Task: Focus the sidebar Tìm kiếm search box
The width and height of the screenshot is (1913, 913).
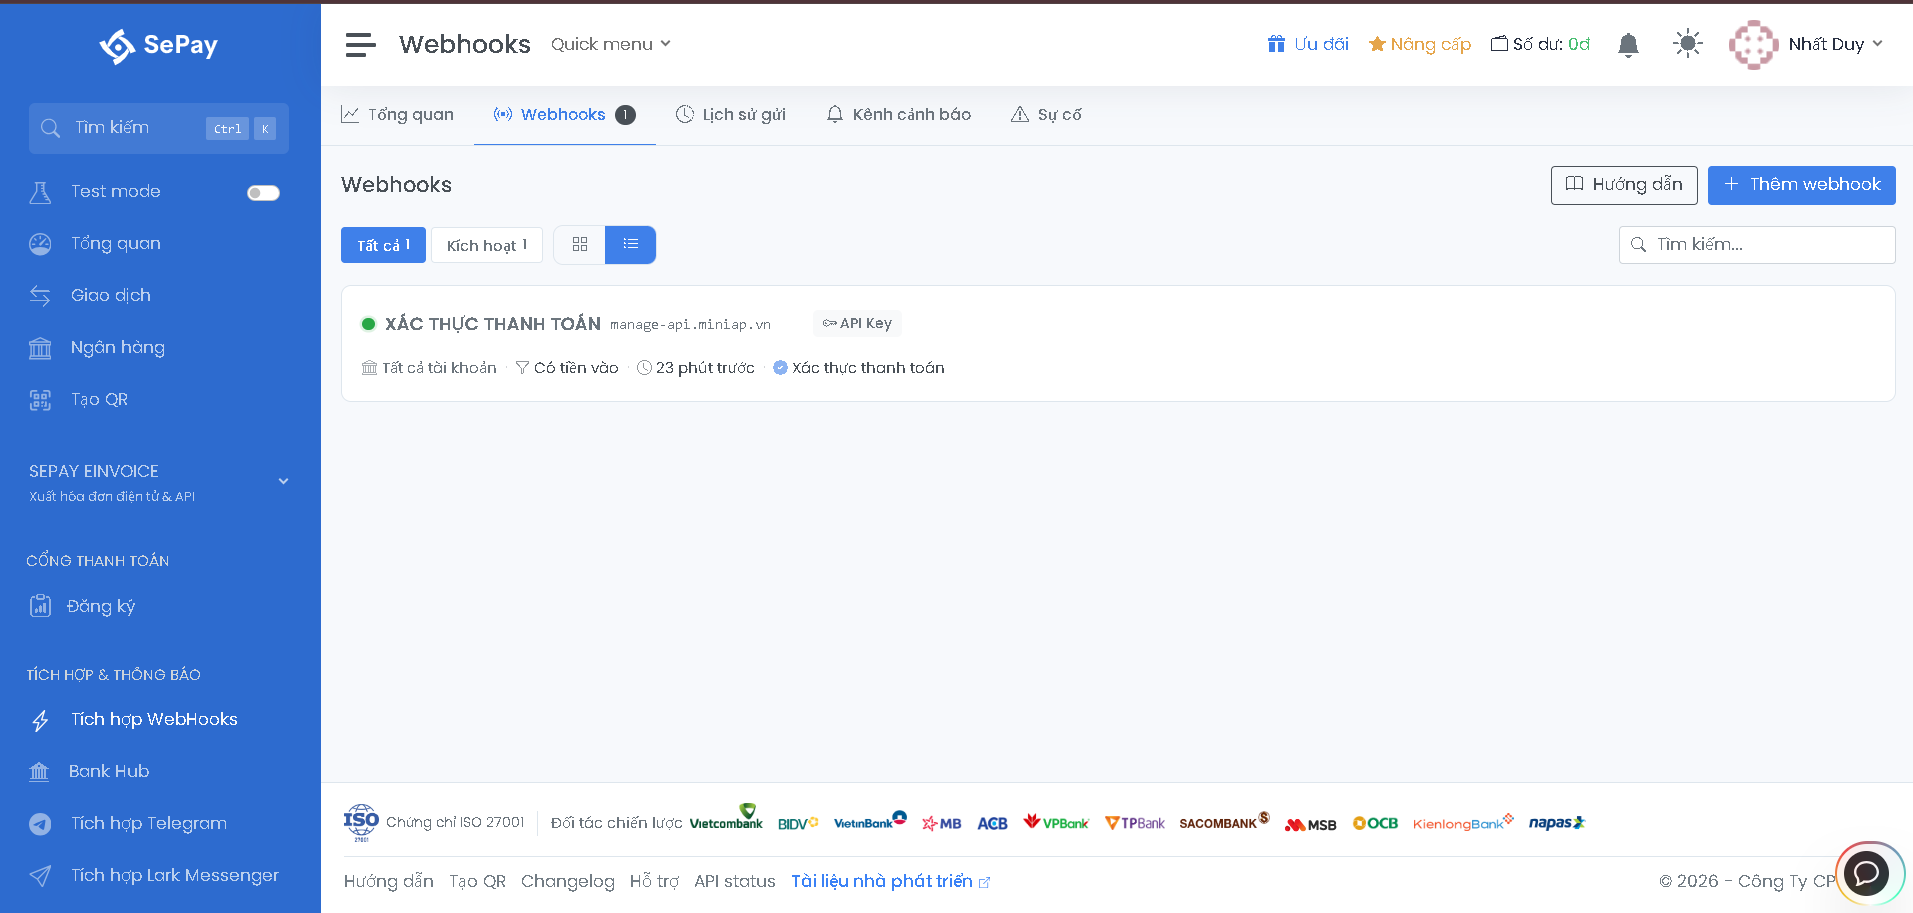Action: (159, 128)
